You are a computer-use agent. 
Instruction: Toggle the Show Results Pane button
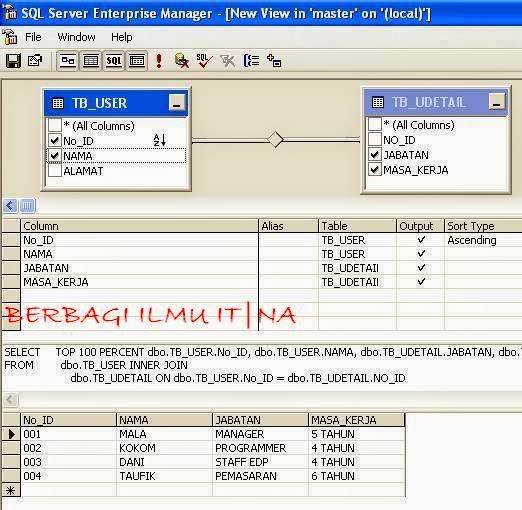point(137,61)
